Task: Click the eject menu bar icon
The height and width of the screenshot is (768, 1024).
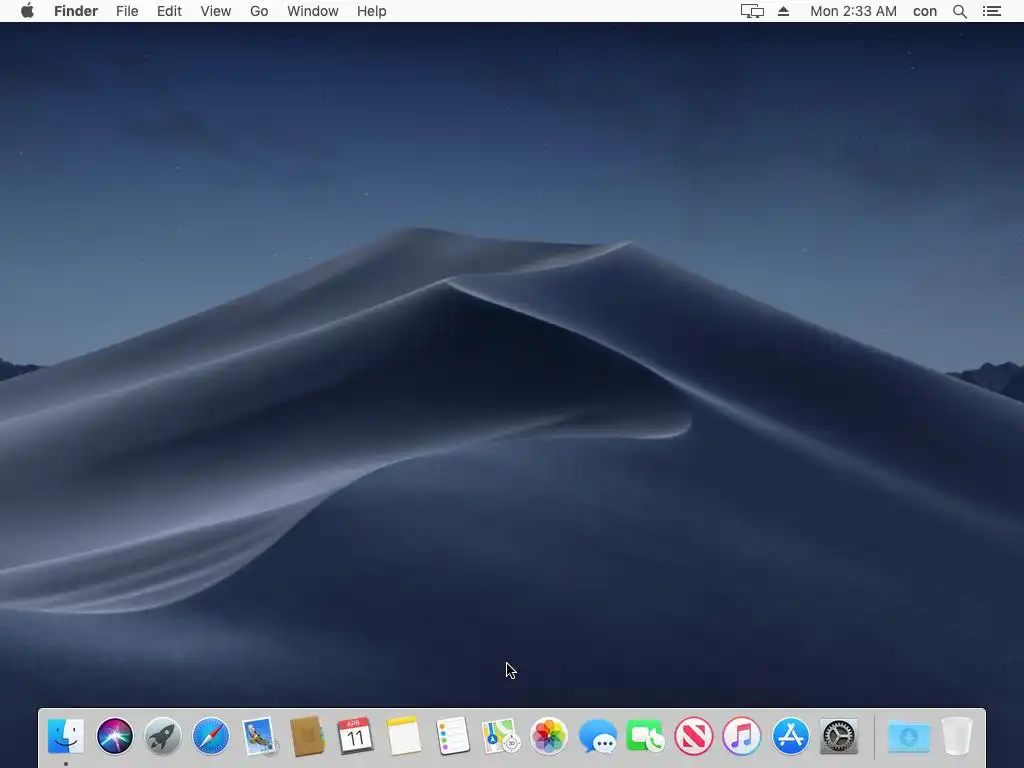Action: [784, 11]
